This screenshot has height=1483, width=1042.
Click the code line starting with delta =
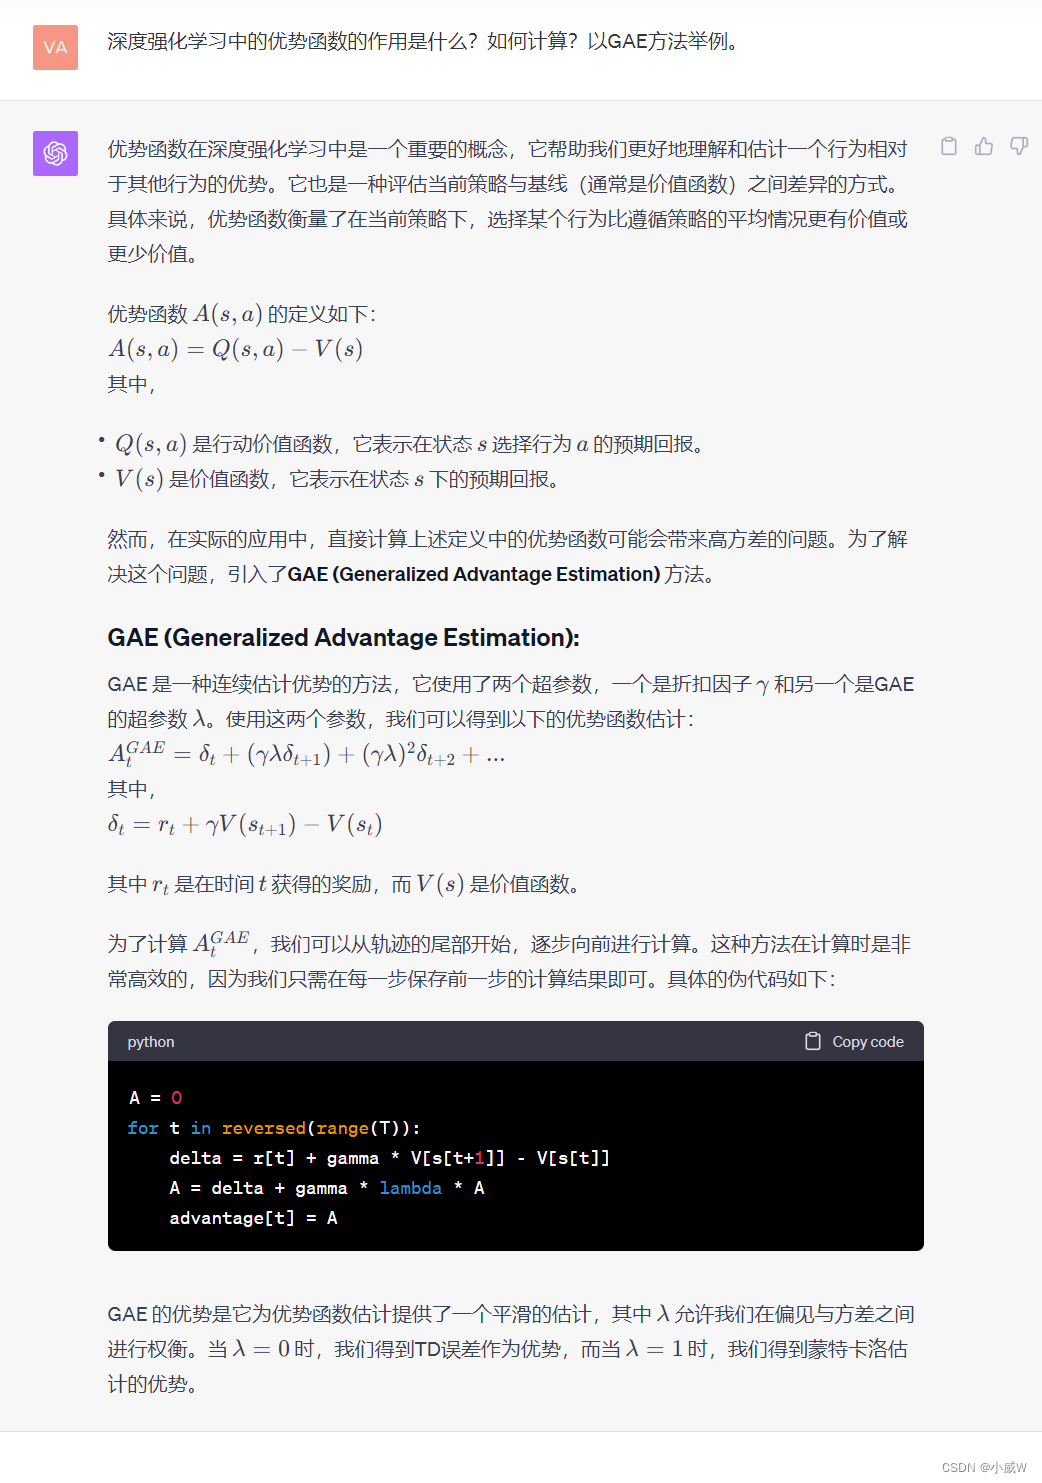(x=389, y=1158)
